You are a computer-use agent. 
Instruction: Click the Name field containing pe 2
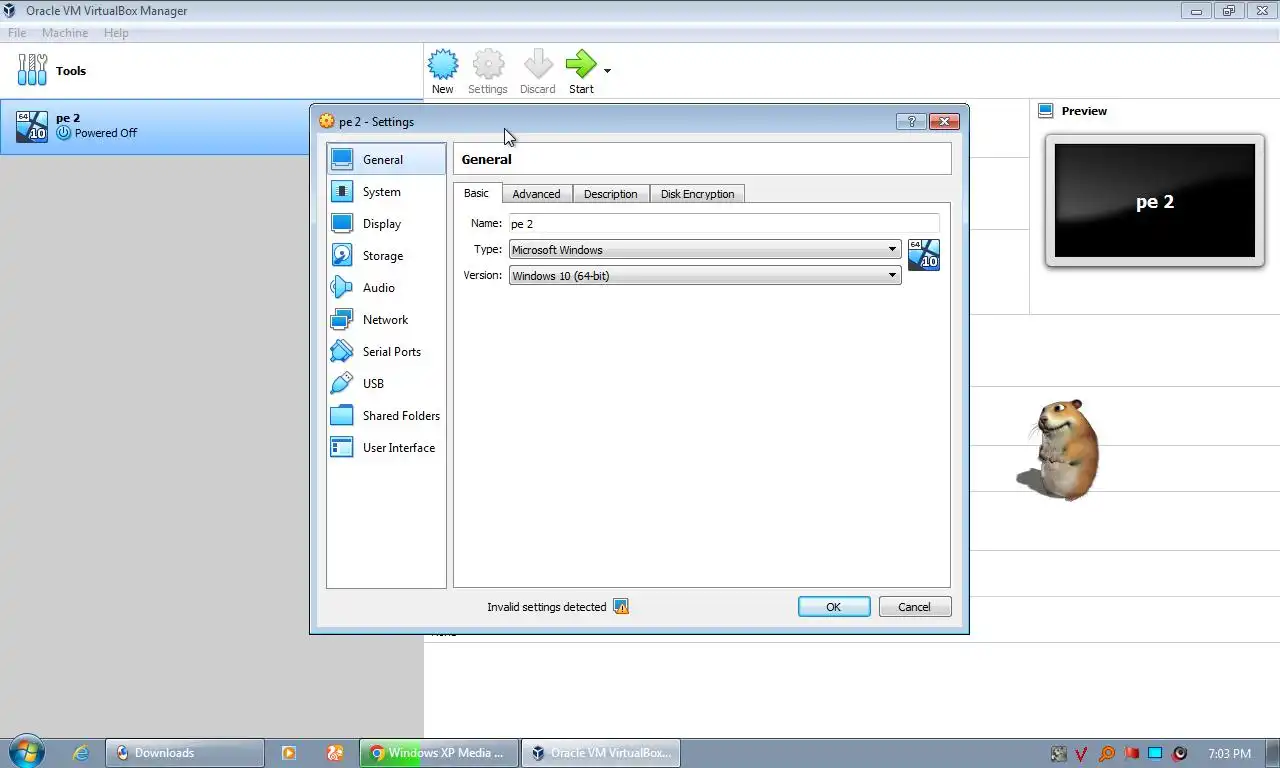click(724, 224)
